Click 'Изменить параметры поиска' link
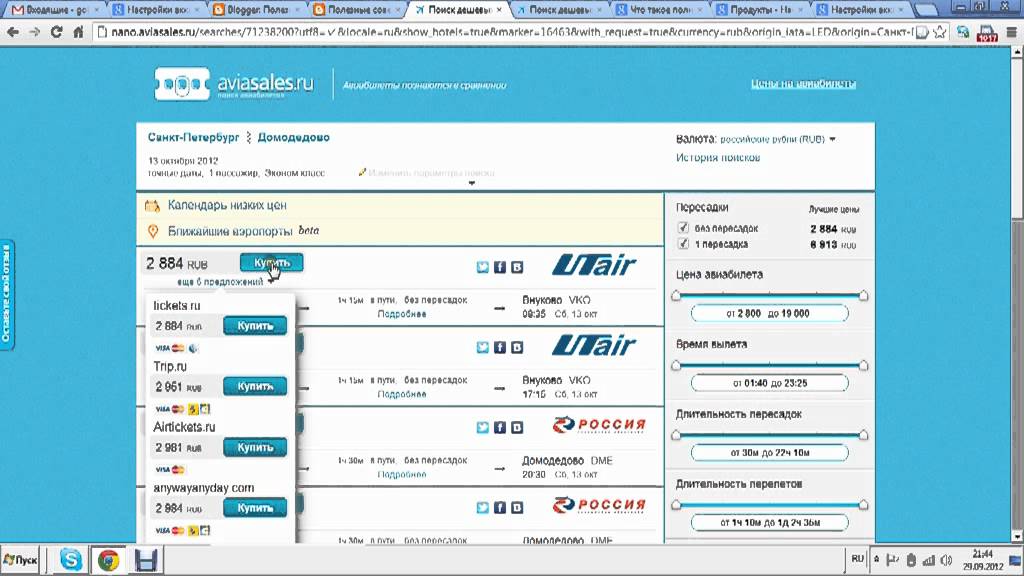The width and height of the screenshot is (1024, 576). 431,173
